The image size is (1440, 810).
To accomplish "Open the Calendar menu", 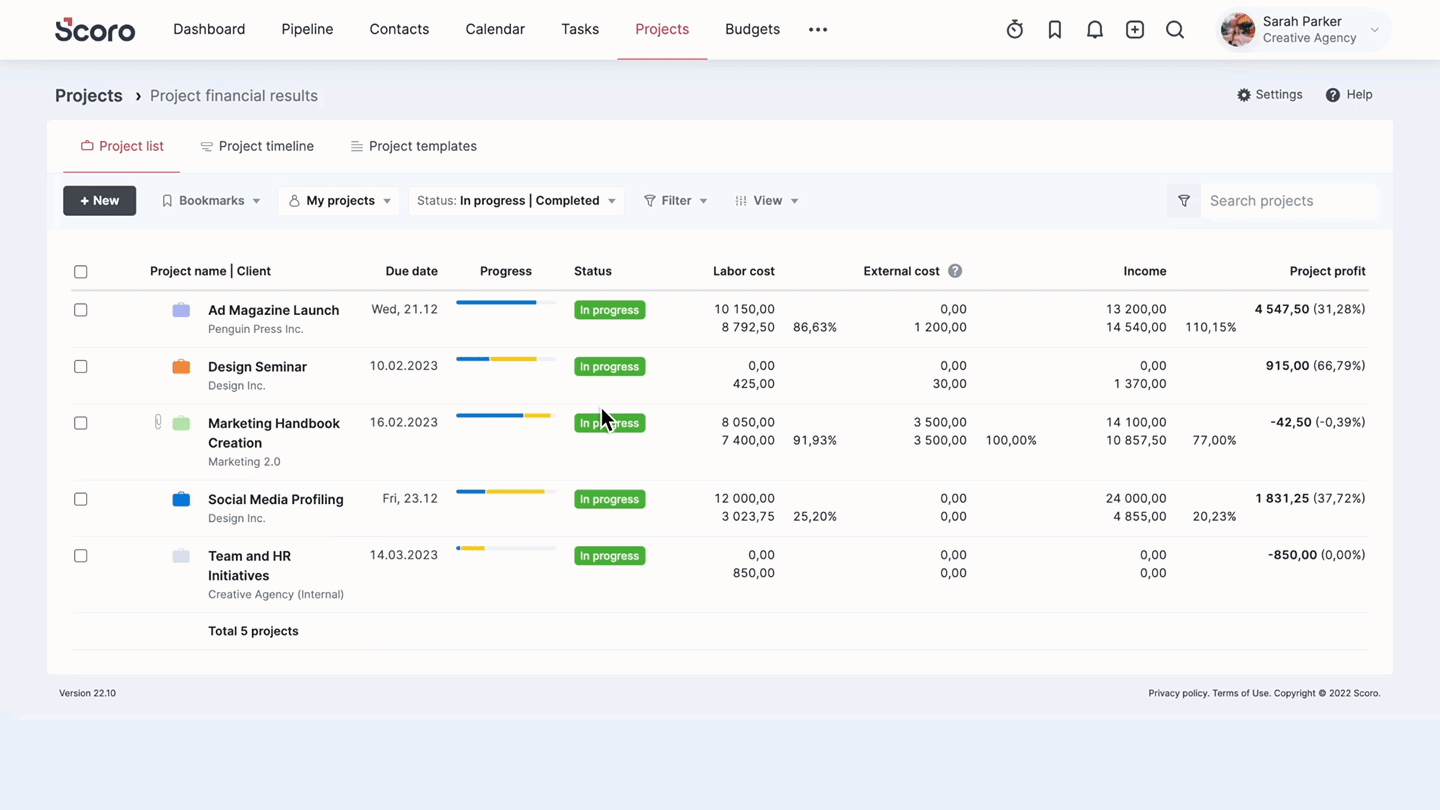I will [495, 30].
